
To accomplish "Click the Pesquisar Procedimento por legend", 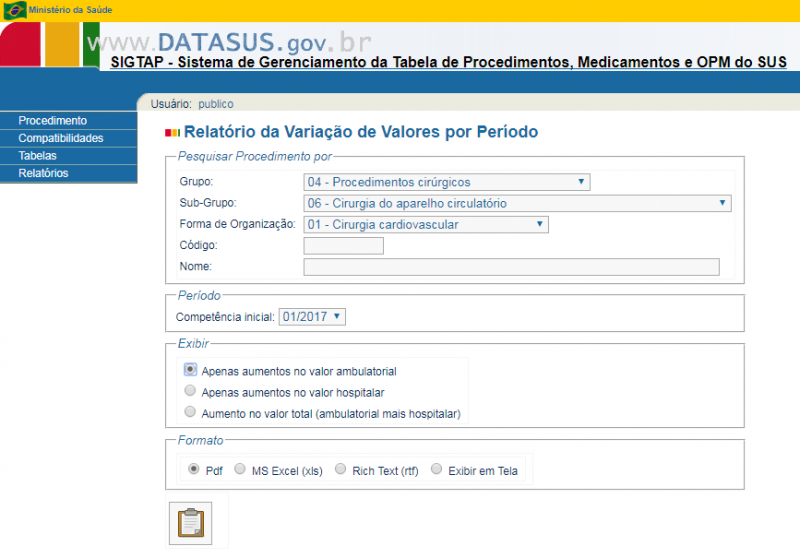I will [x=255, y=157].
